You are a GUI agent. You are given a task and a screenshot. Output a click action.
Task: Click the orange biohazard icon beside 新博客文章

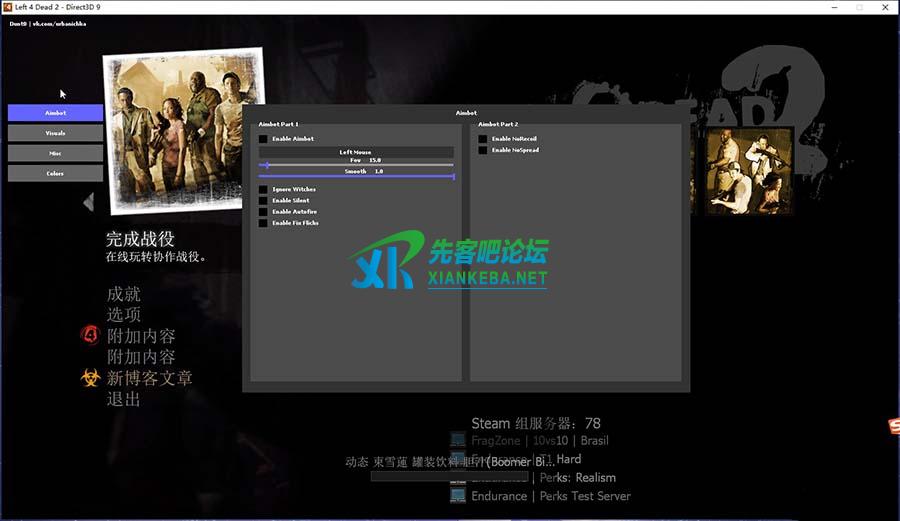click(x=90, y=378)
